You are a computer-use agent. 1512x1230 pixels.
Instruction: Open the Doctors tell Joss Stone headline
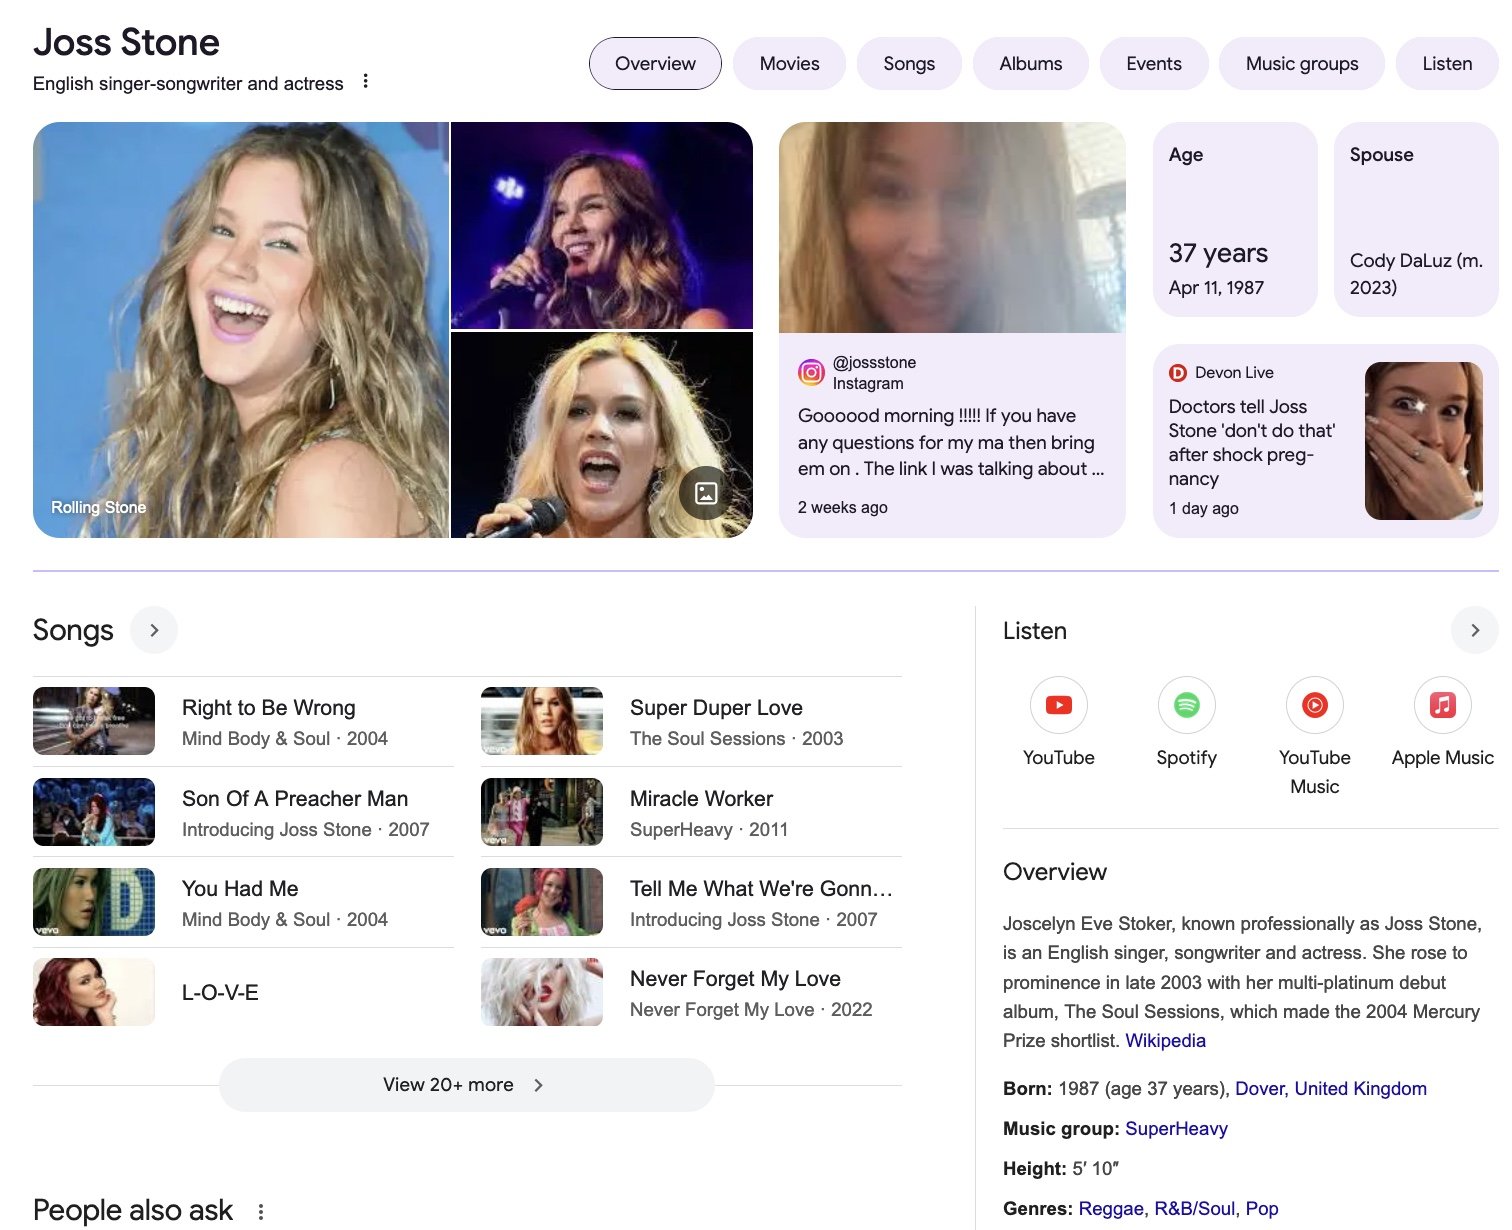1252,443
